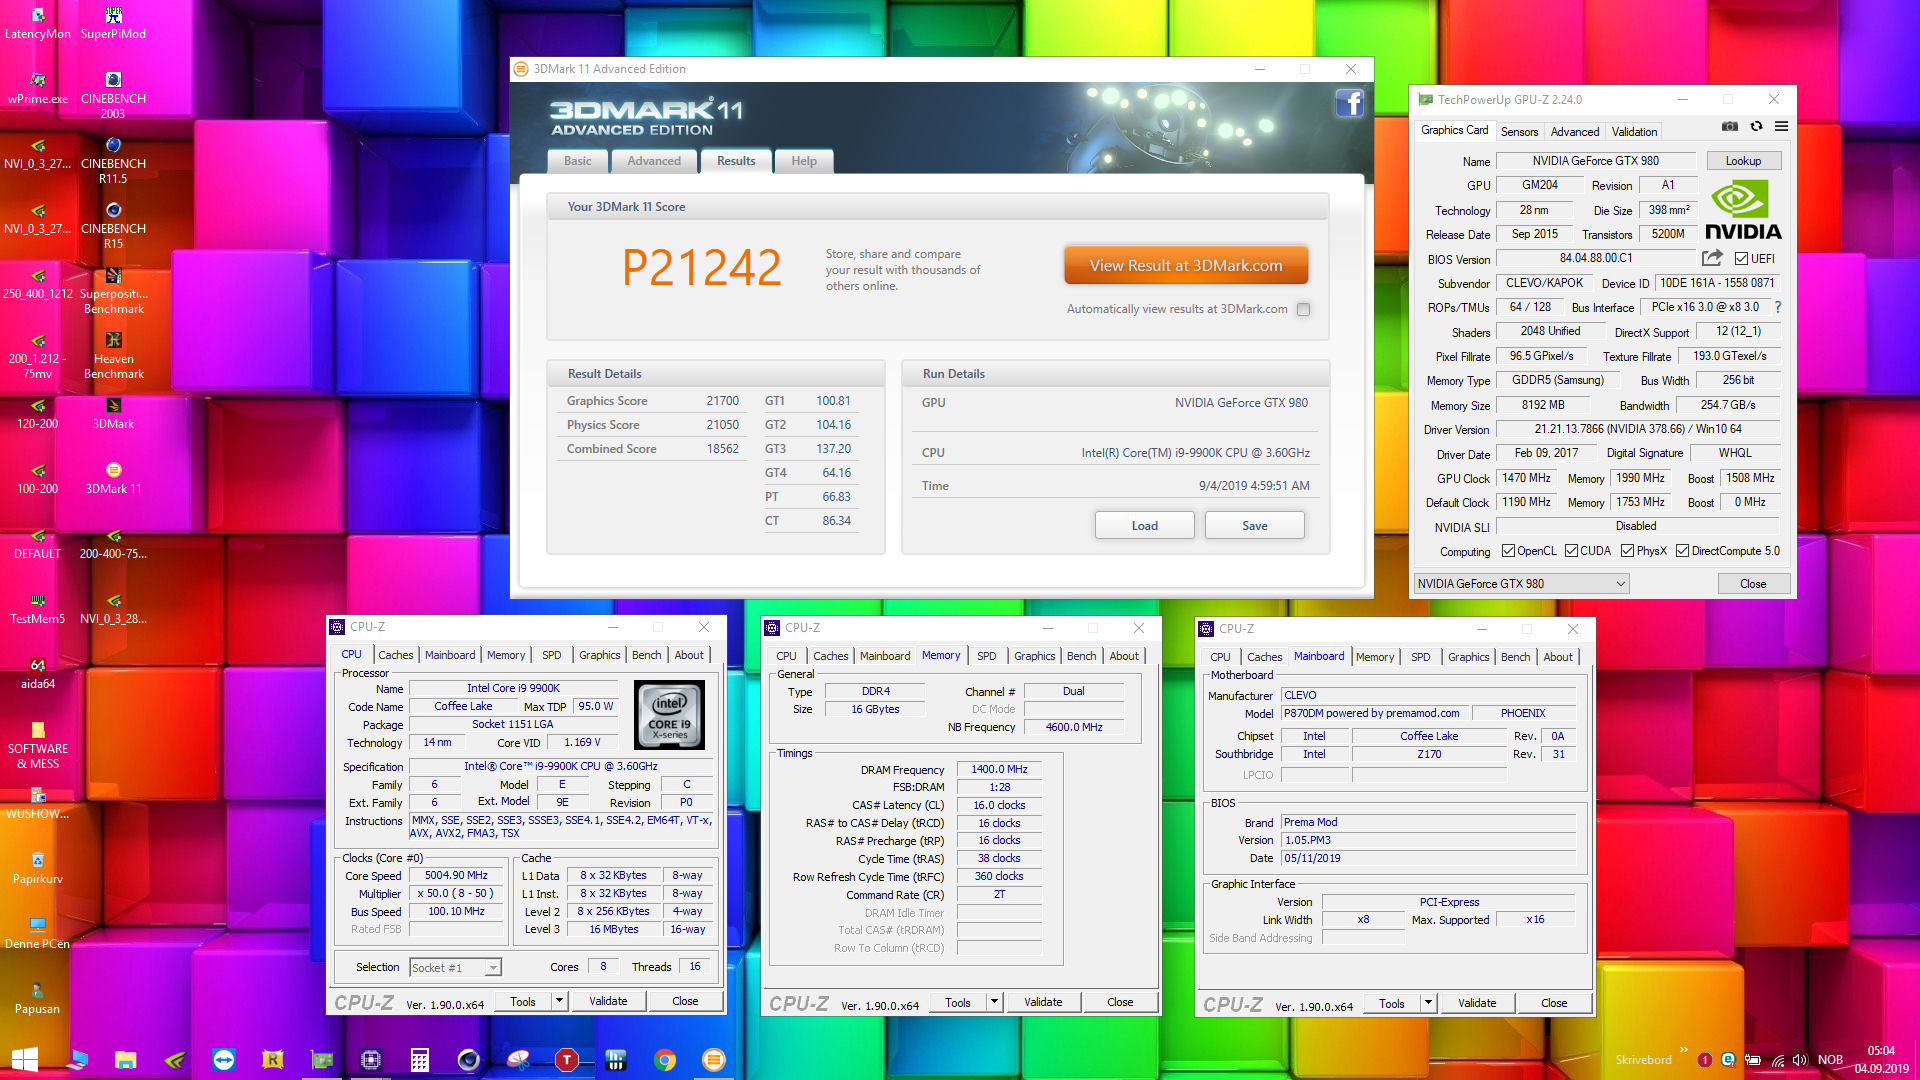Image resolution: width=1920 pixels, height=1080 pixels.
Task: Launch wPrime.exe from the desktop
Action: pos(38,88)
